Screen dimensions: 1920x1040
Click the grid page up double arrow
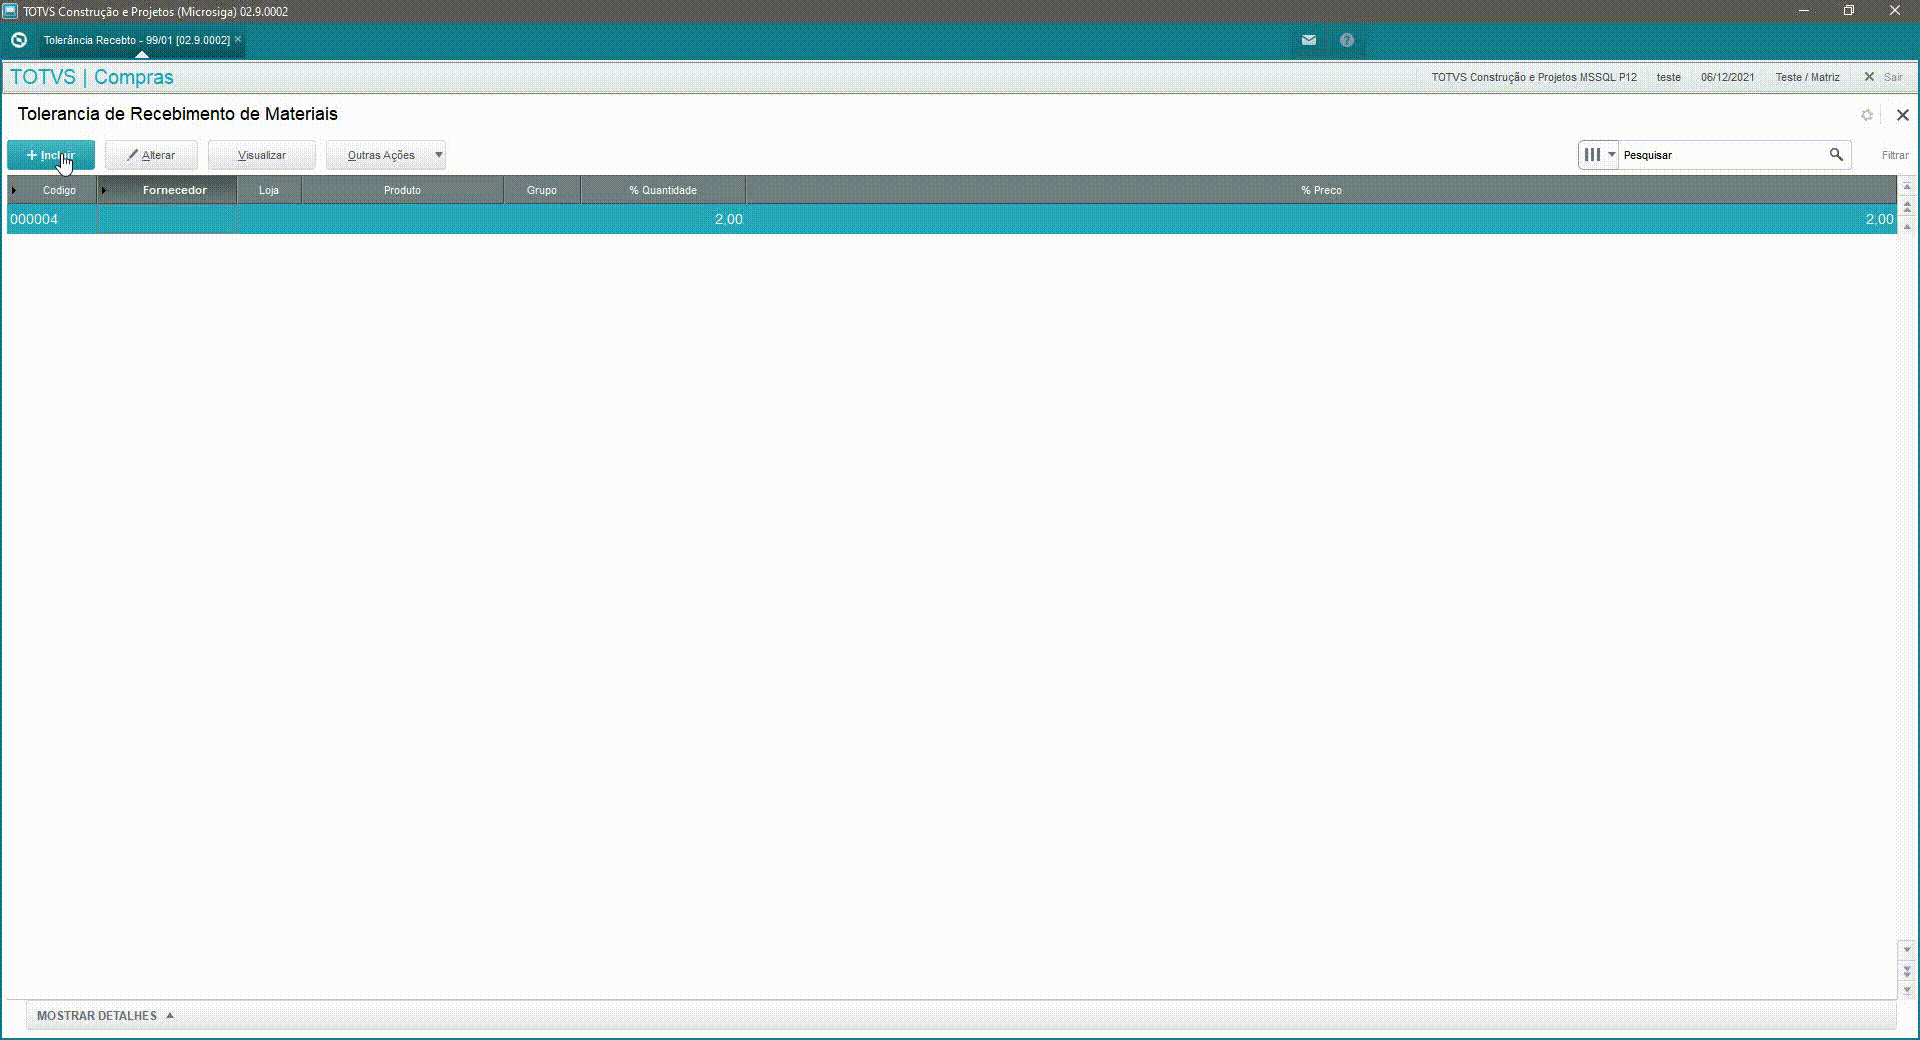(x=1907, y=207)
